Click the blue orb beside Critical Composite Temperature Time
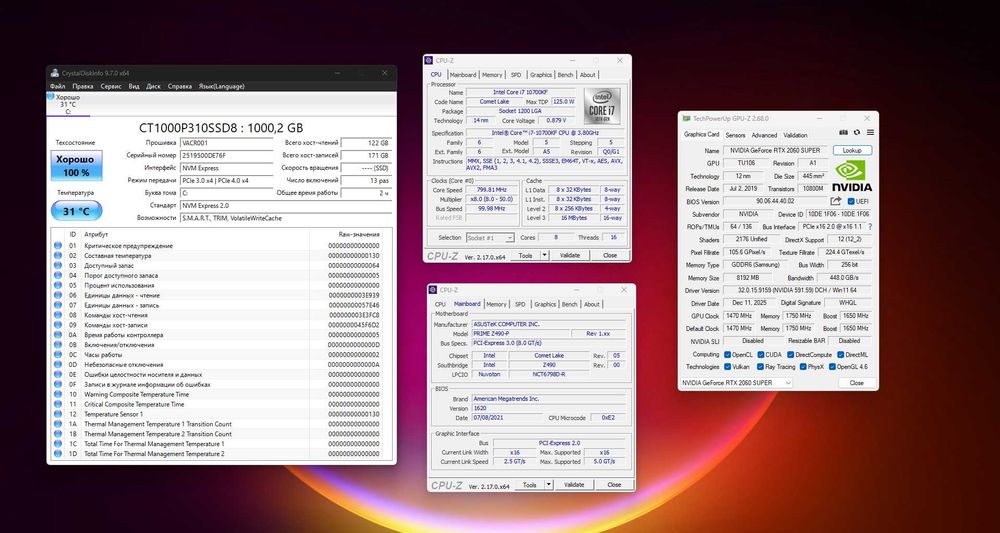This screenshot has height=533, width=1000. (x=58, y=404)
